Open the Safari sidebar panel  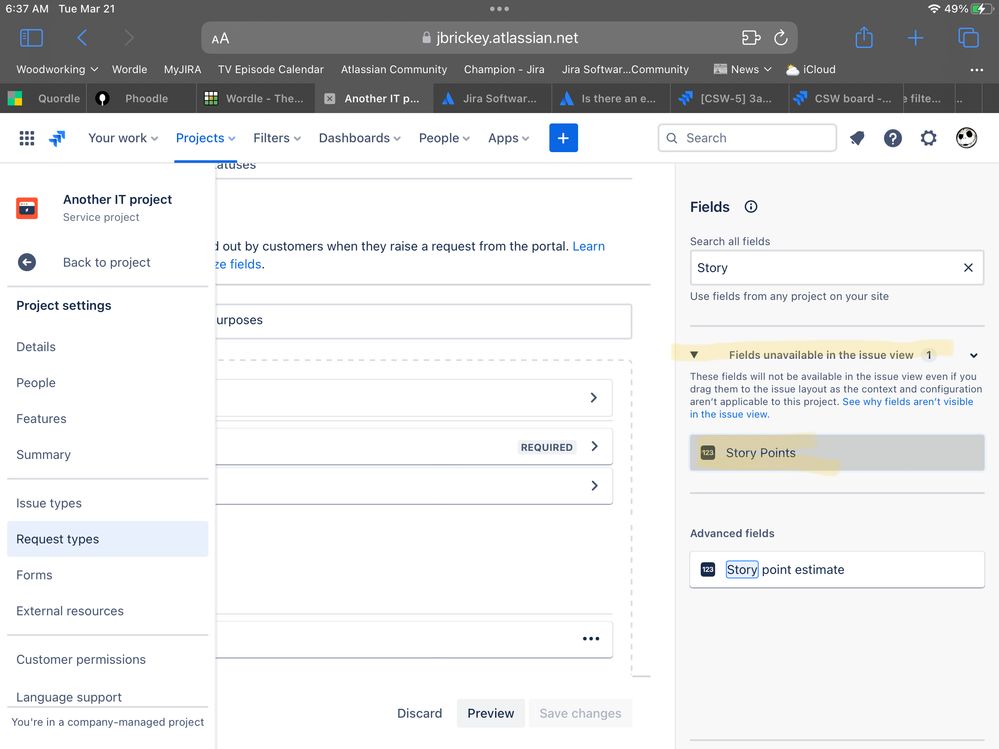(31, 38)
